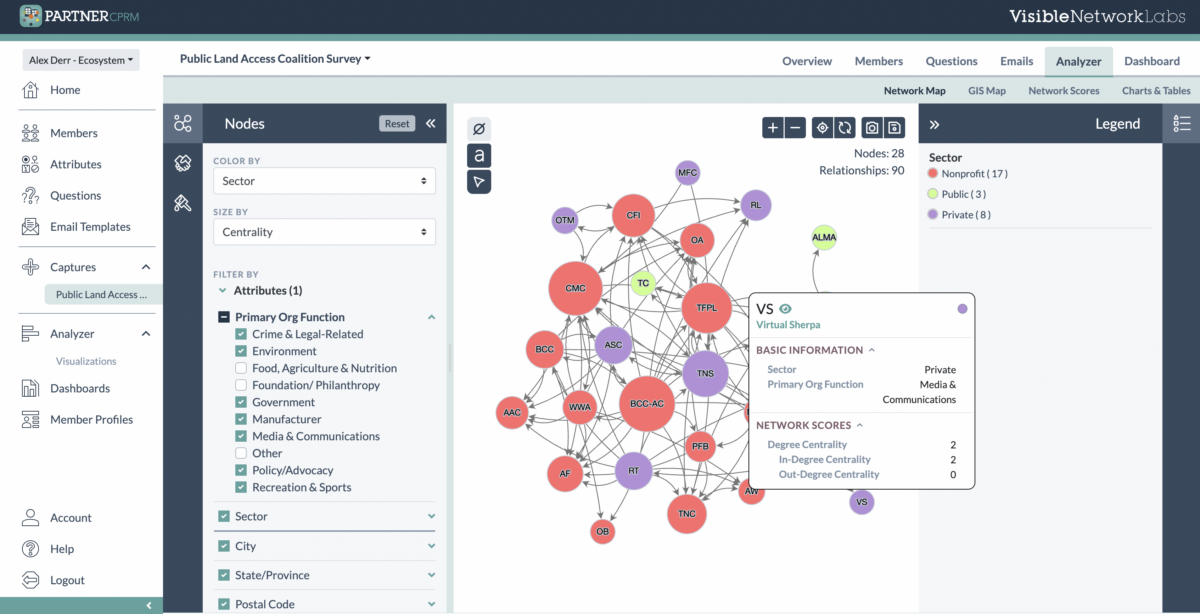1200x614 pixels.
Task: Check Food, Agriculture & Nutrition filter
Action: [241, 368]
